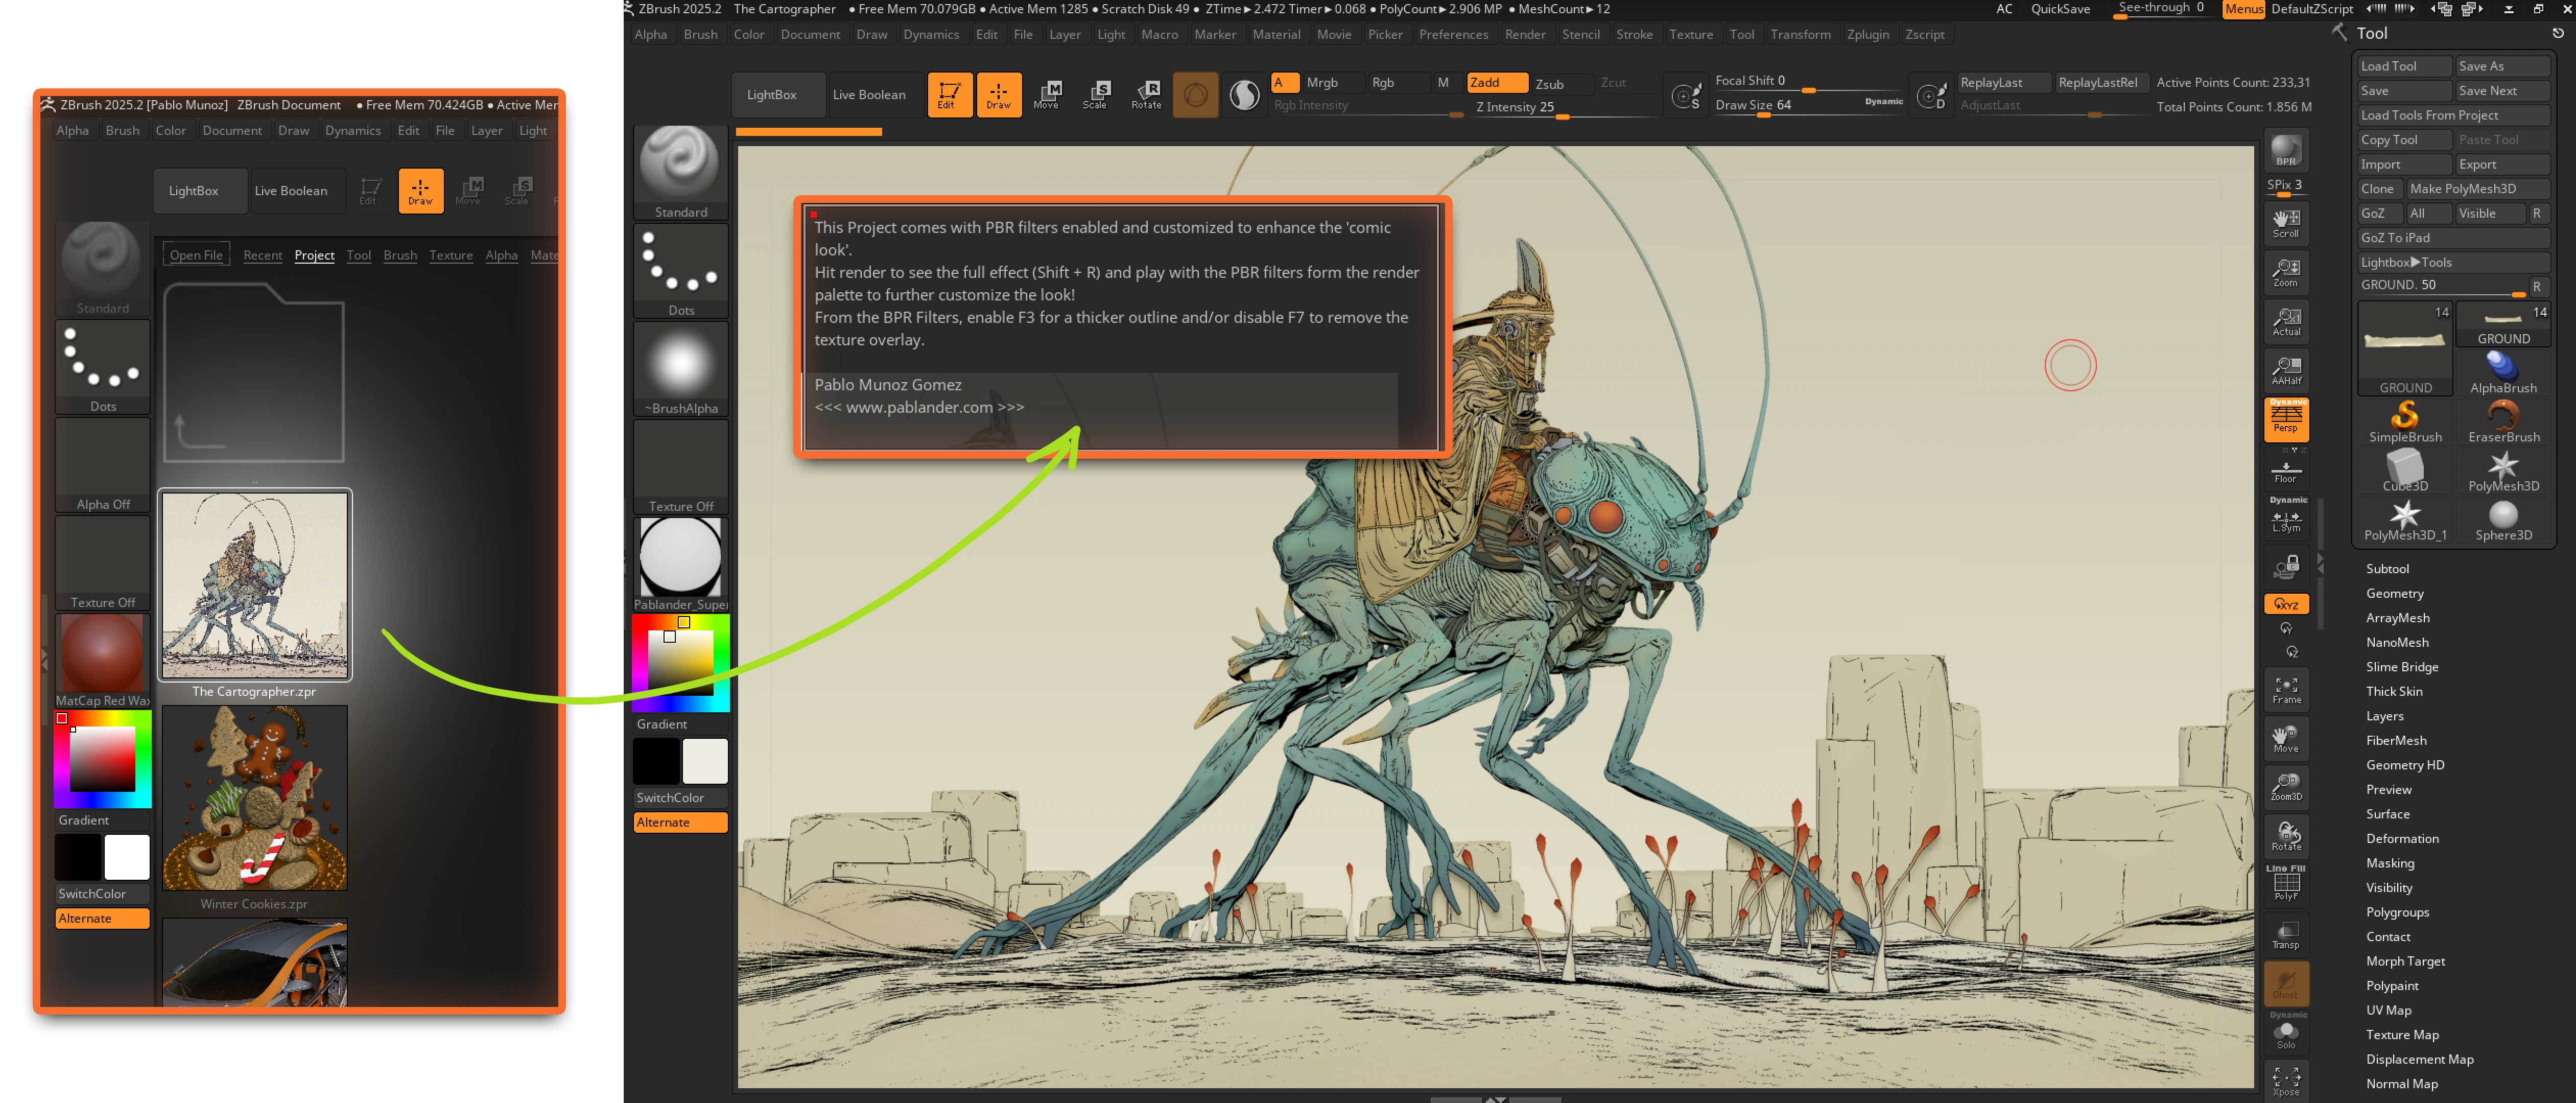Click the BPR render icon

coord(2286,150)
